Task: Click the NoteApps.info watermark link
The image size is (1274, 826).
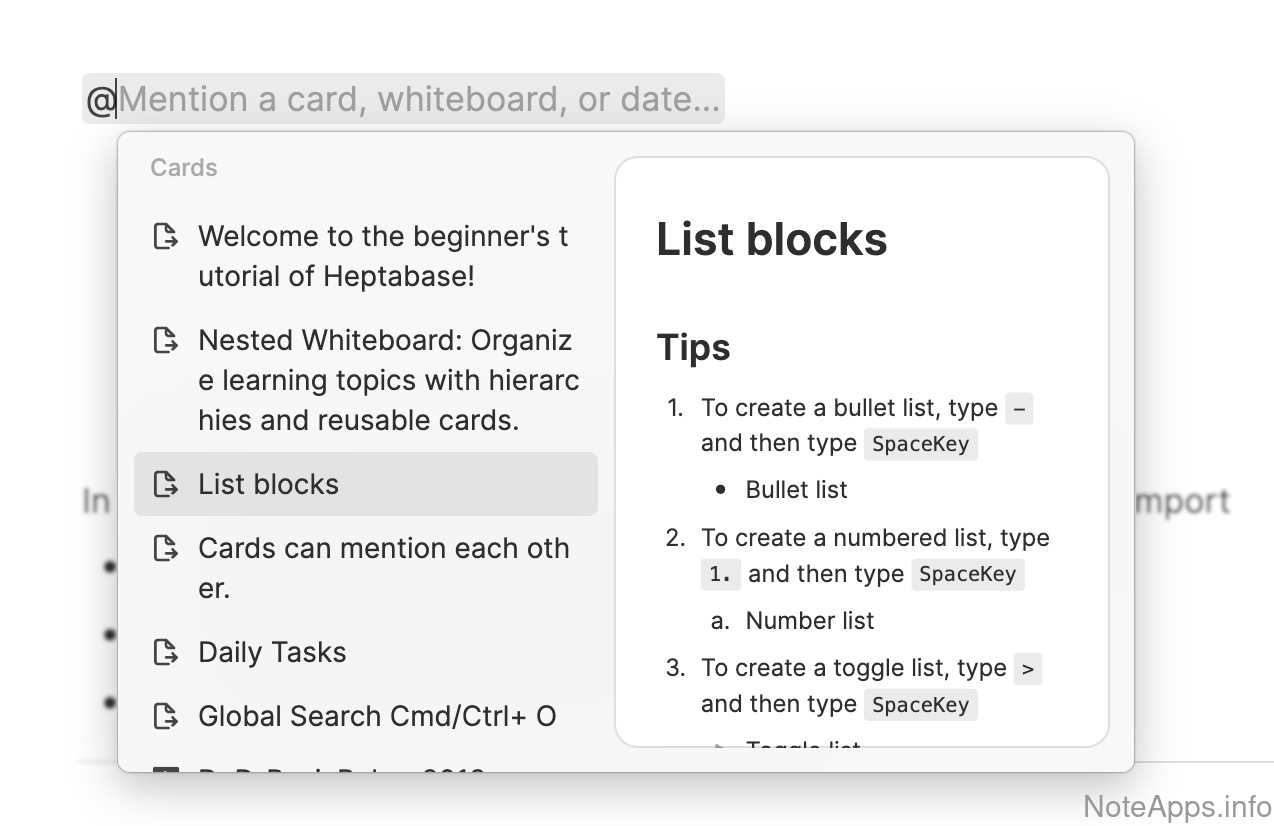Action: tap(1177, 806)
